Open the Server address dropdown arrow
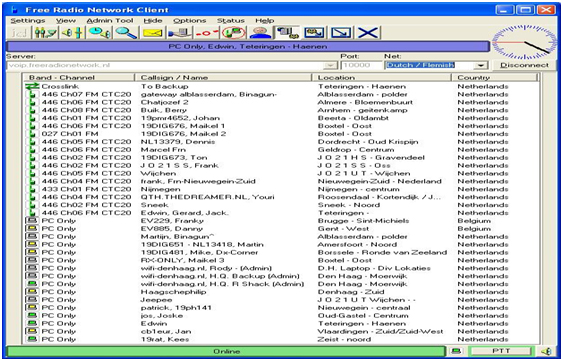The height and width of the screenshot is (361, 563). click(330, 65)
